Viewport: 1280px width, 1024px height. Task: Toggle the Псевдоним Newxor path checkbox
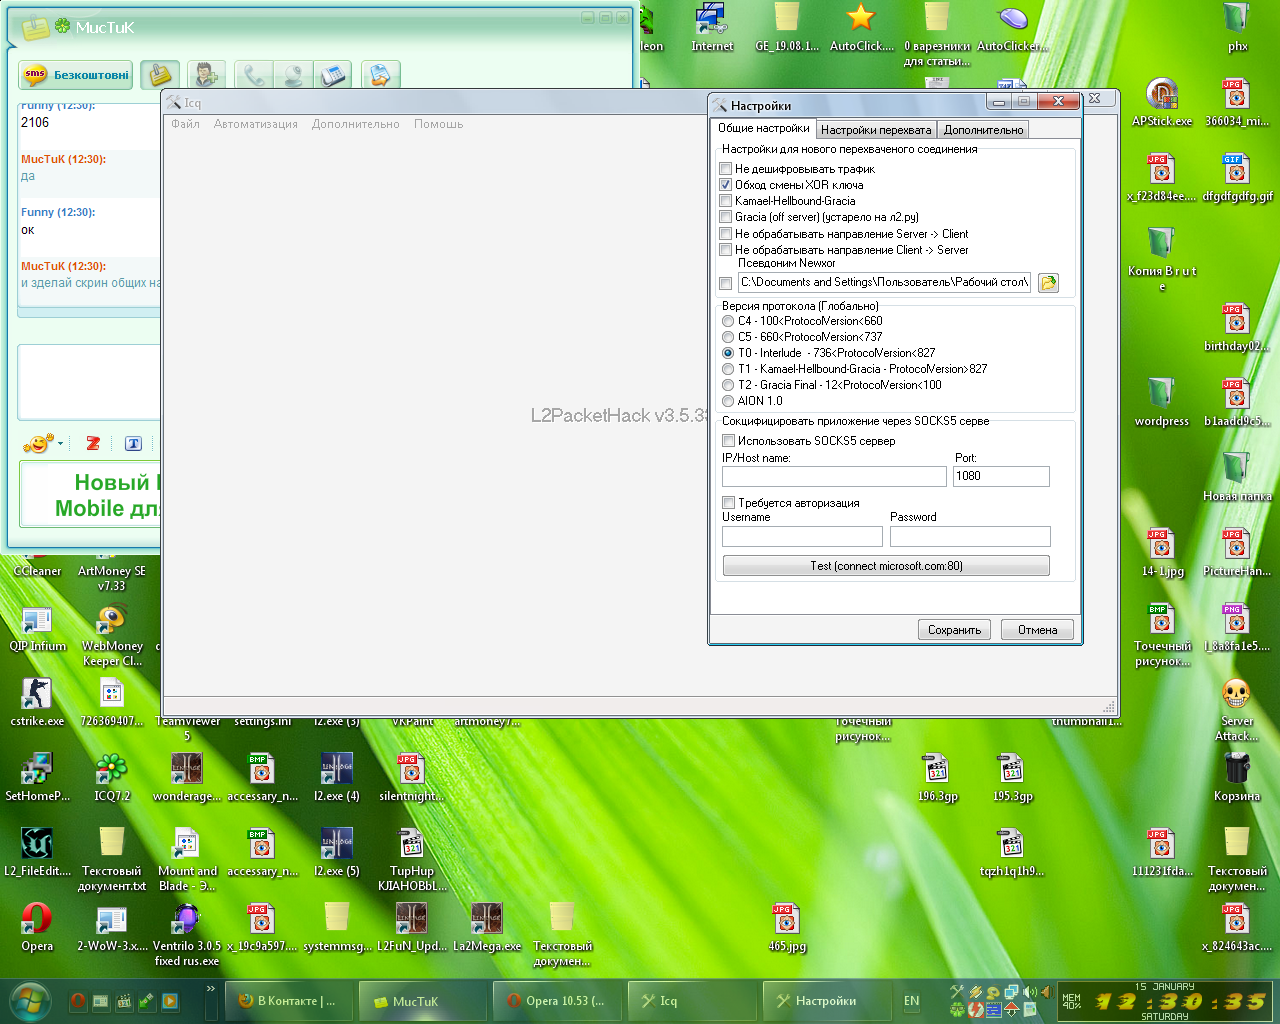pyautogui.click(x=726, y=283)
